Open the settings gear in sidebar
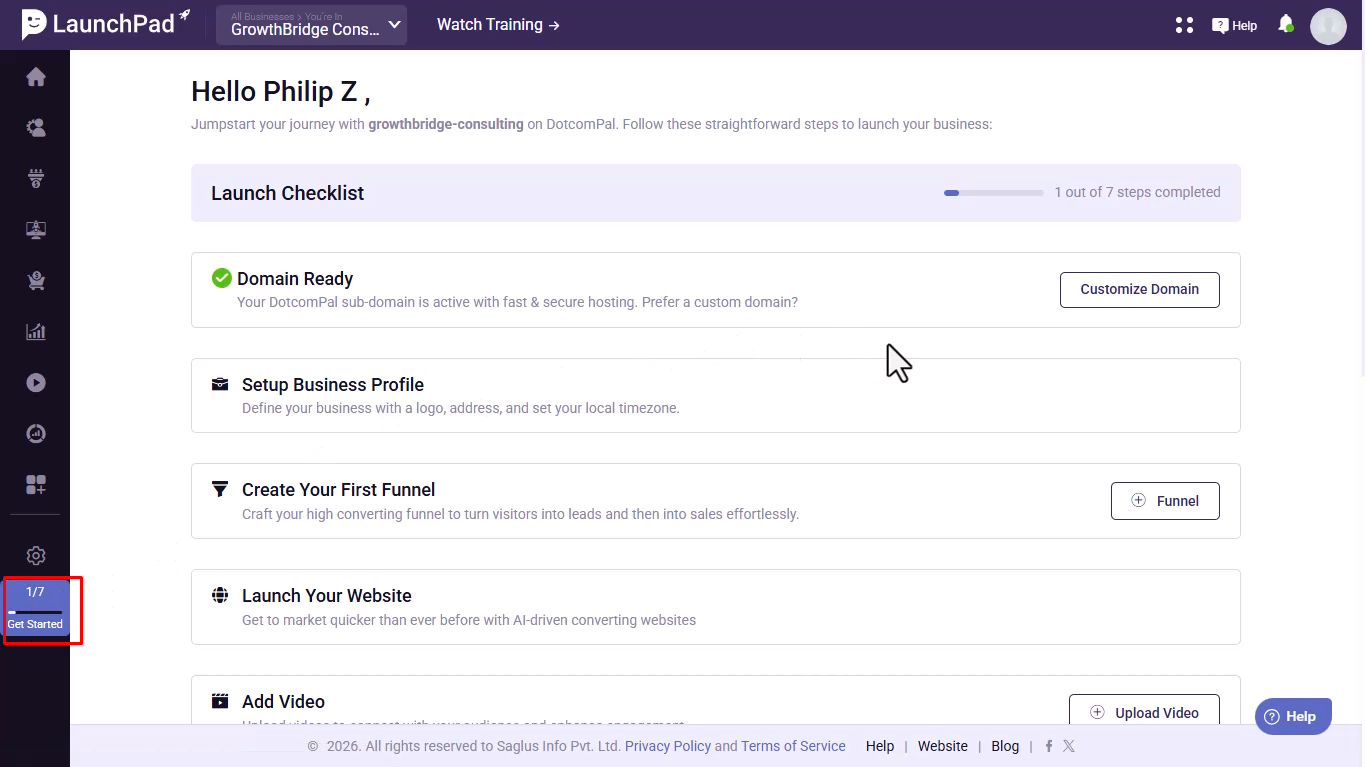Image resolution: width=1365 pixels, height=767 pixels. (36, 556)
